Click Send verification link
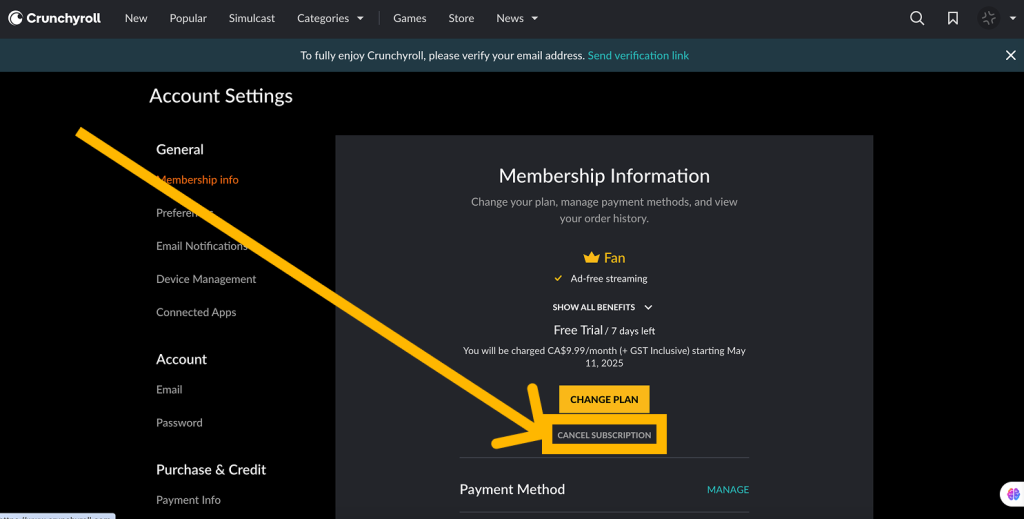 click(x=638, y=55)
